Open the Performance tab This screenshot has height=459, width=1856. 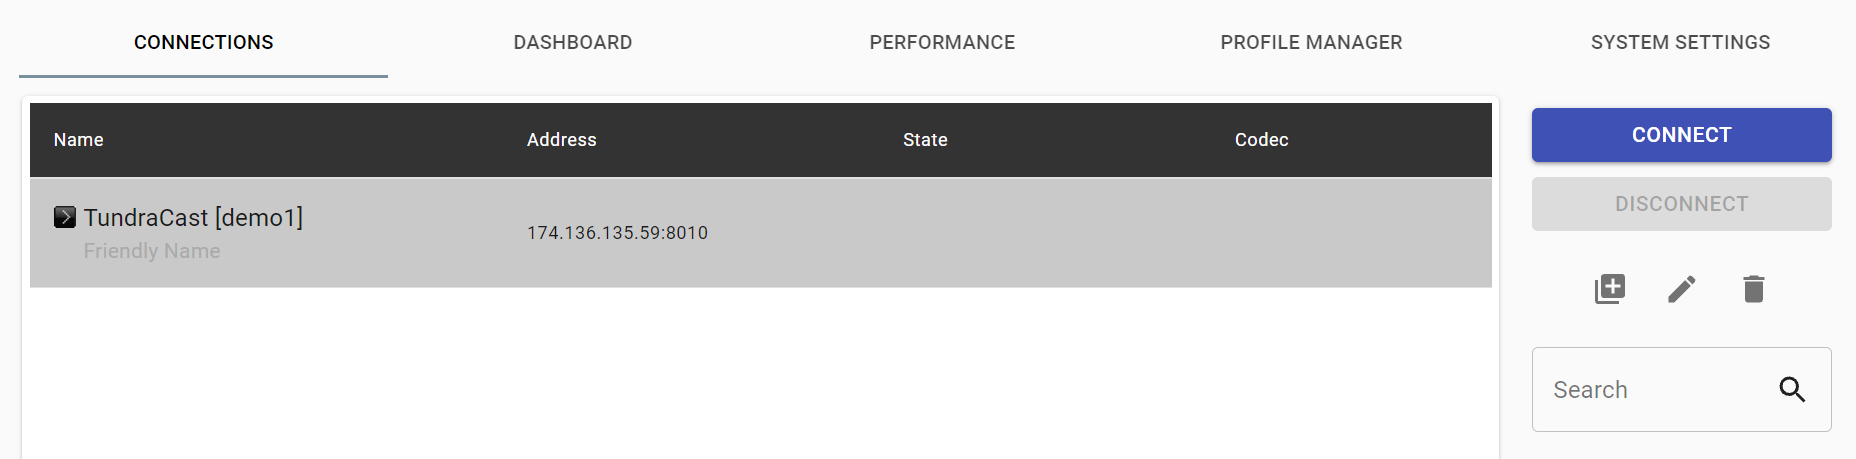click(942, 42)
